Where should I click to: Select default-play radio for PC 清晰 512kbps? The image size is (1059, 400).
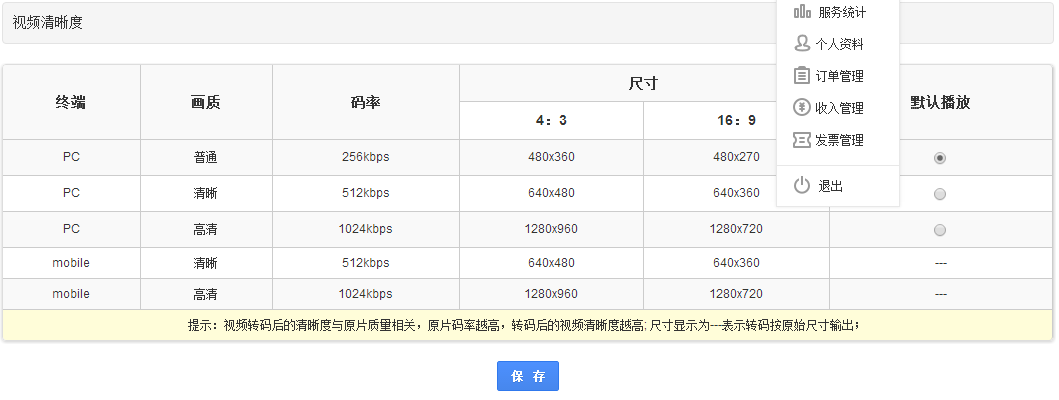point(940,194)
